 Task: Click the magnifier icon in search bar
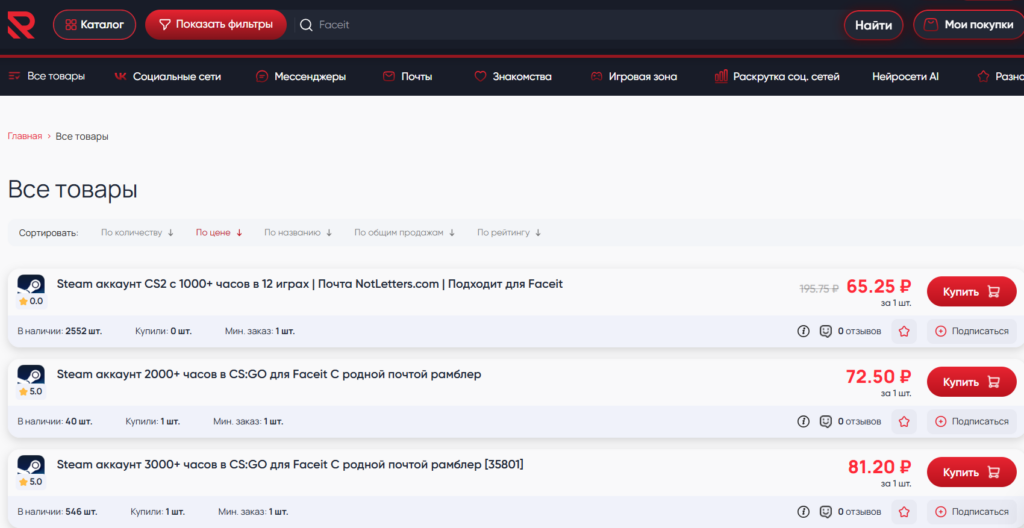(x=306, y=25)
